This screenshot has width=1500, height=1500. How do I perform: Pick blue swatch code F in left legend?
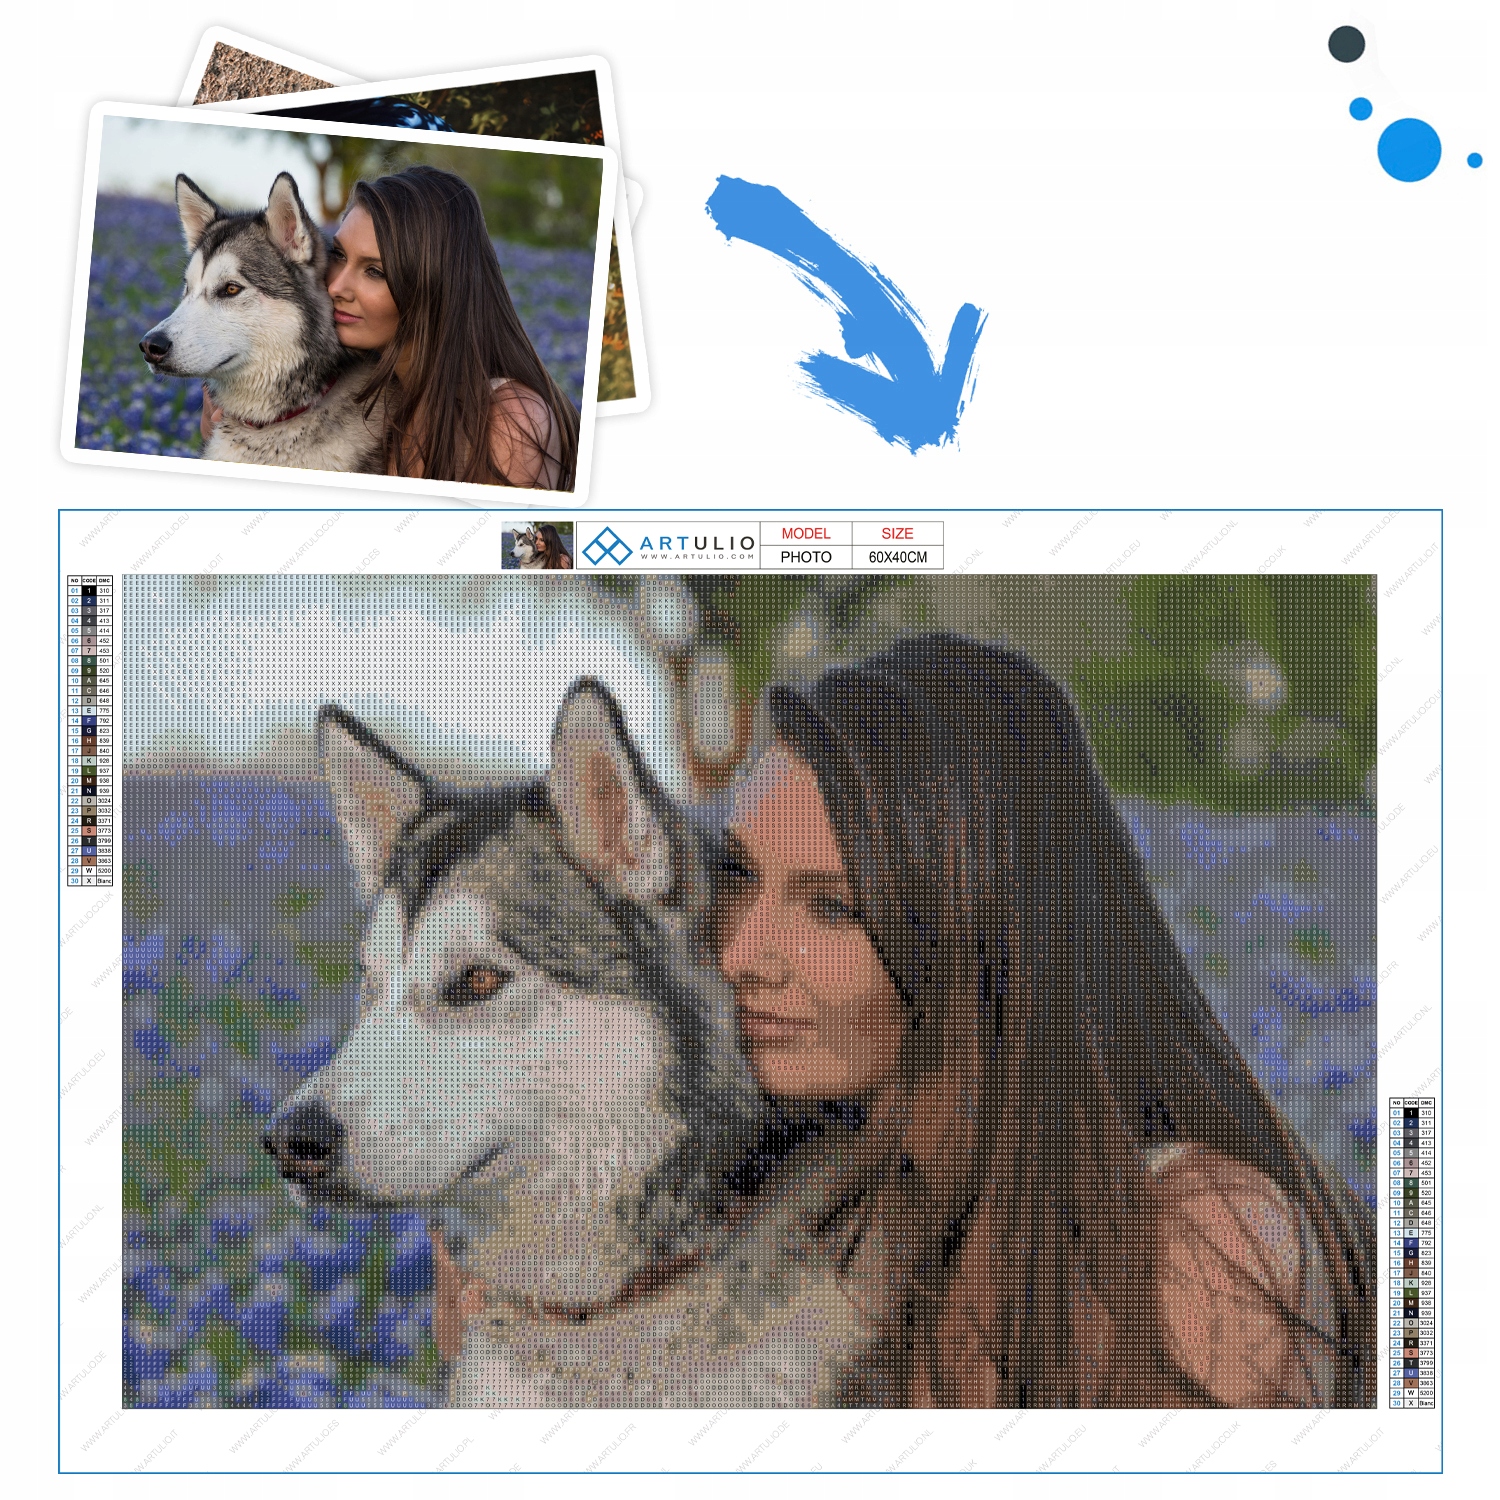tap(89, 721)
